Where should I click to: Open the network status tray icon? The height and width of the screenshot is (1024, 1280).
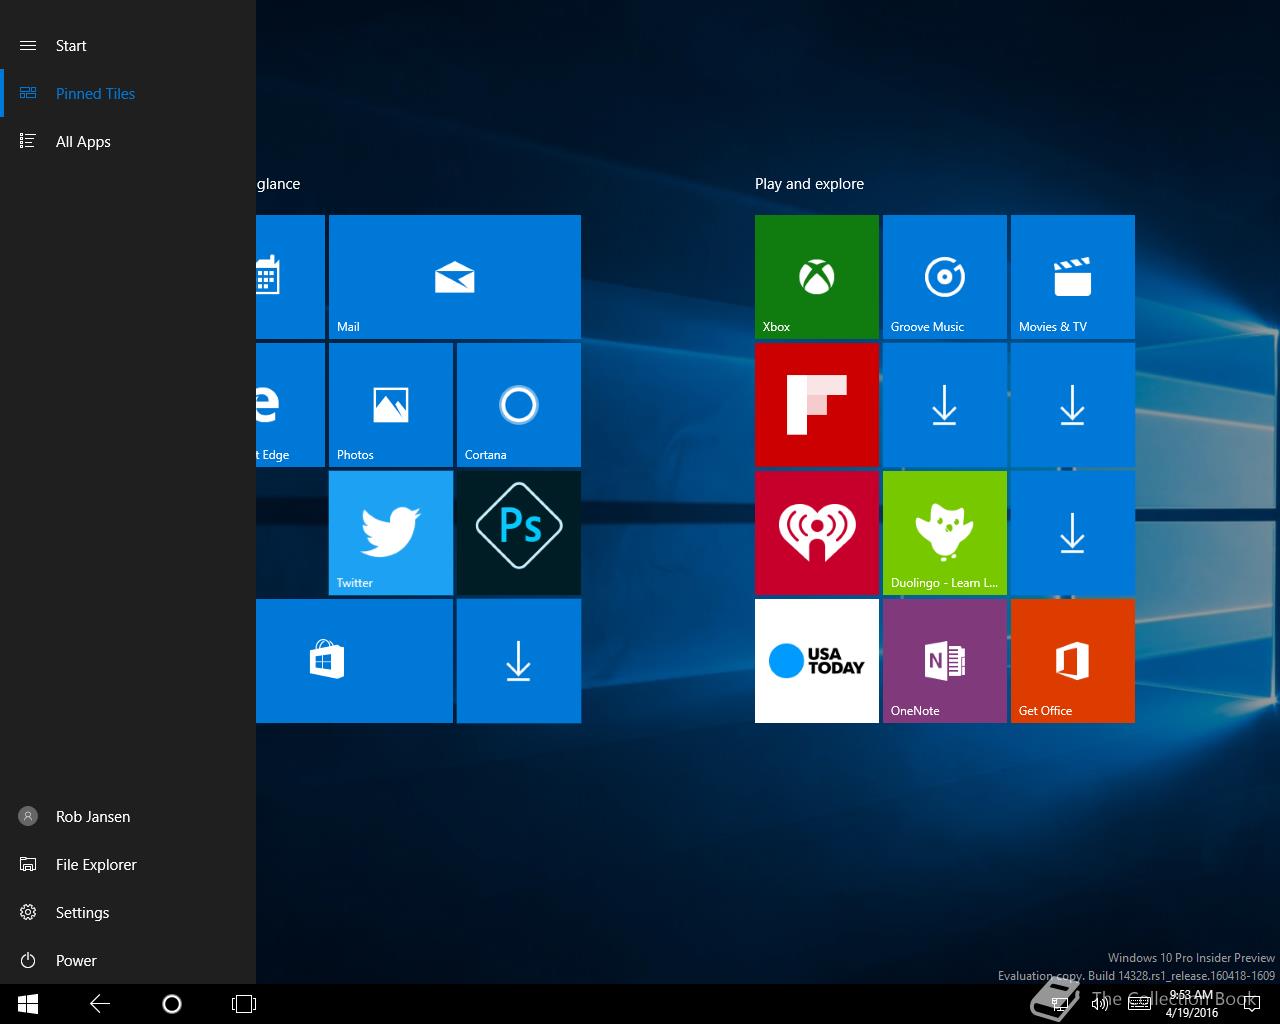click(x=1061, y=1004)
